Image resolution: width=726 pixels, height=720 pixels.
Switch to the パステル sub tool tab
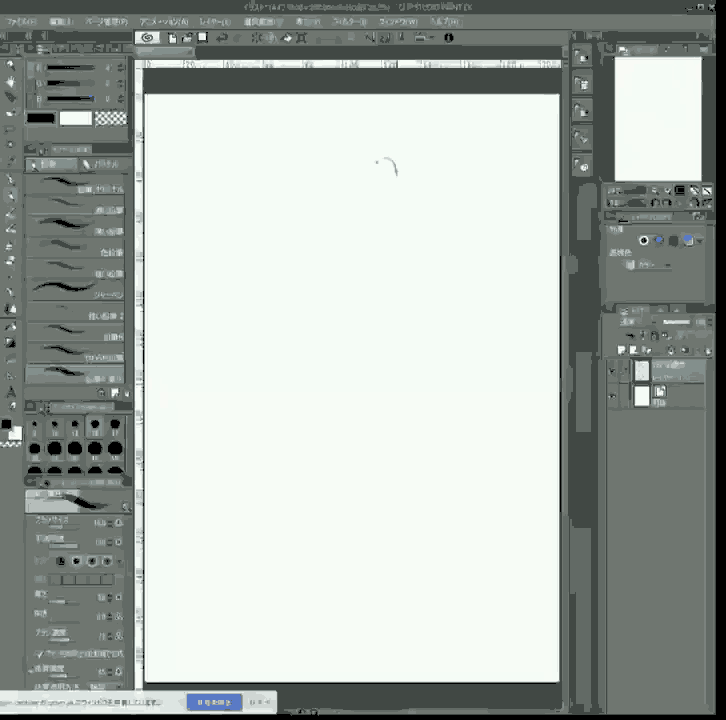pyautogui.click(x=101, y=164)
